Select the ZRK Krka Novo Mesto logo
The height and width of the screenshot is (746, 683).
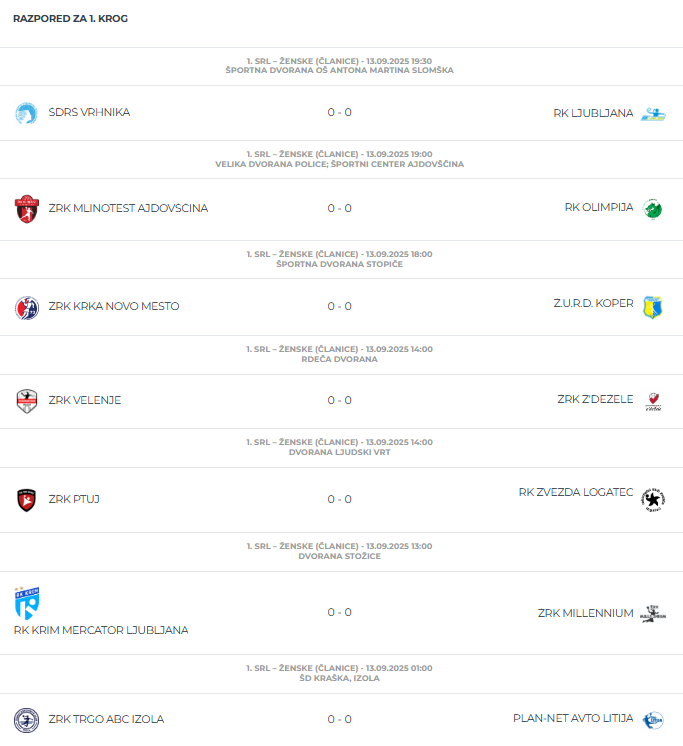click(27, 307)
